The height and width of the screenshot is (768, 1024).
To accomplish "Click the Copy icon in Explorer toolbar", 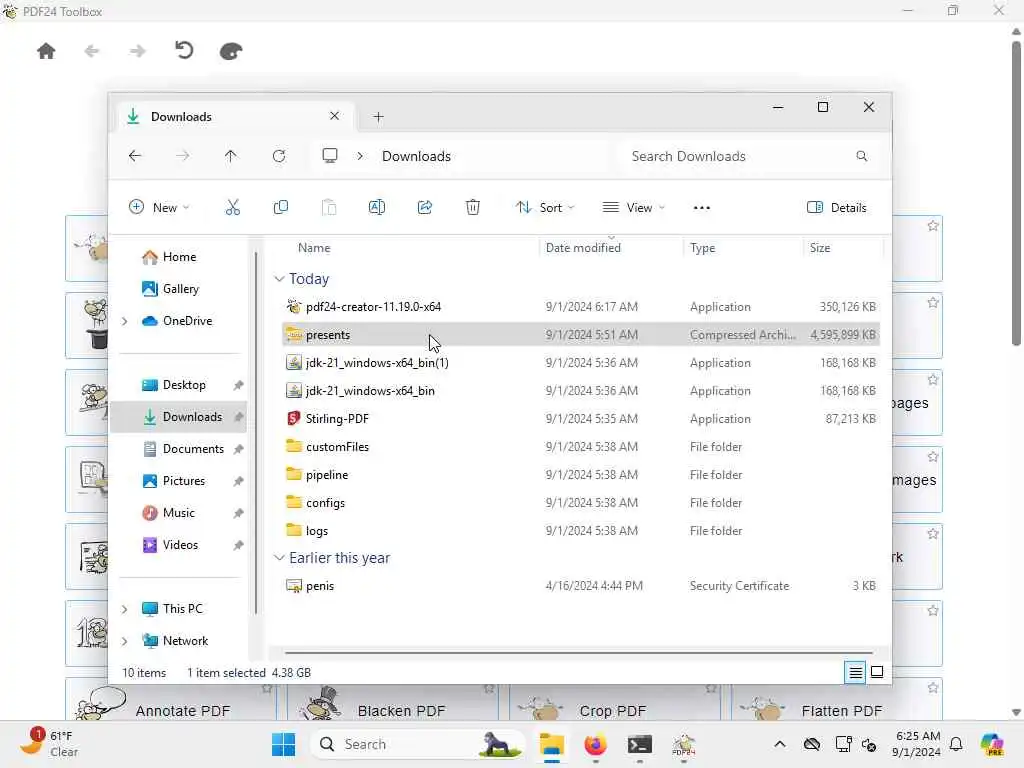I will pos(281,208).
